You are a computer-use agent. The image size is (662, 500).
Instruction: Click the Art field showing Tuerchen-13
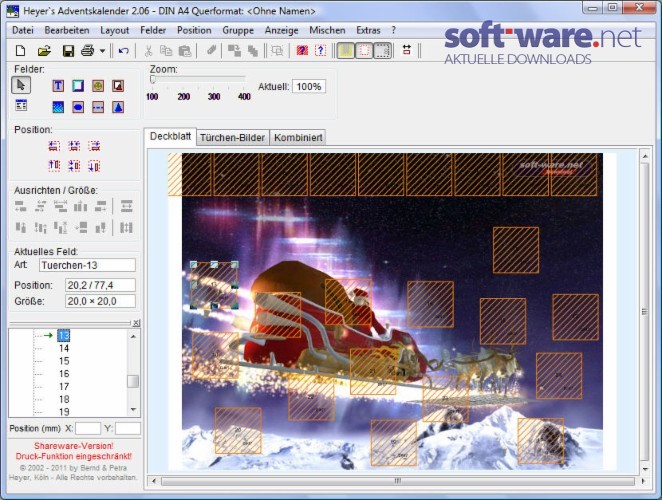(x=87, y=265)
